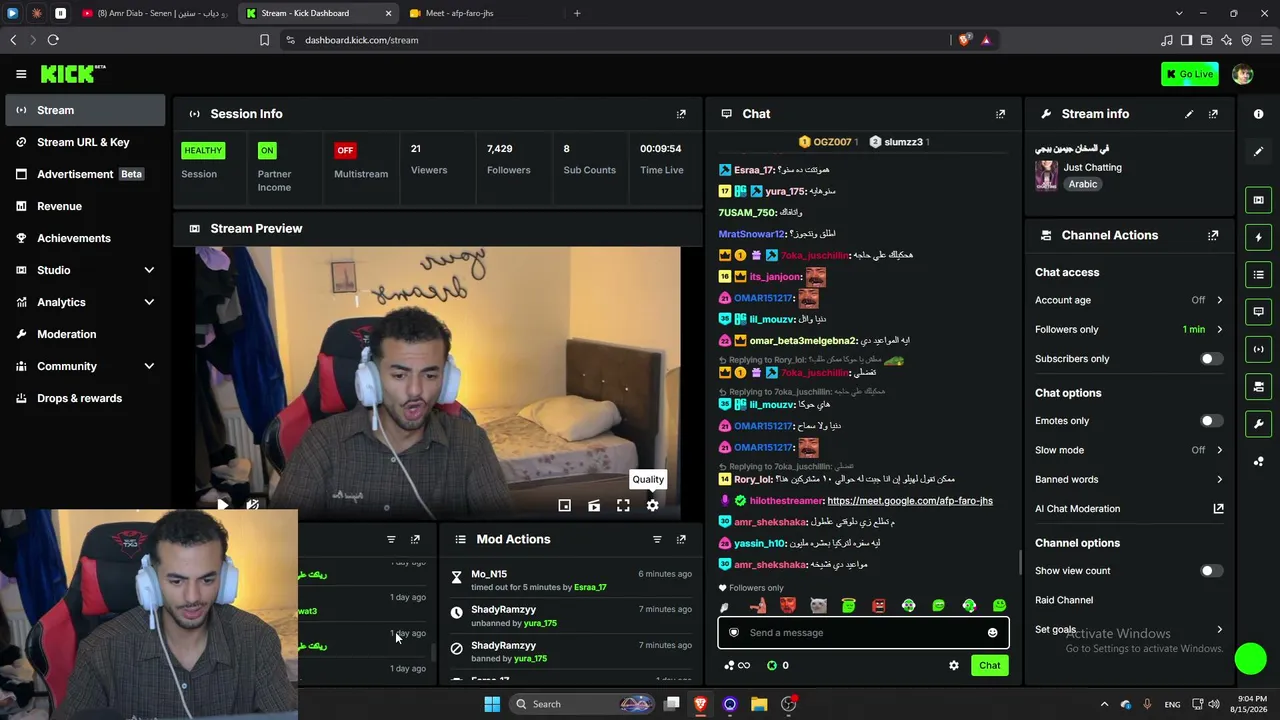Toggle the wrench widget in right sidebar
The image size is (1280, 720).
pos(1259,424)
